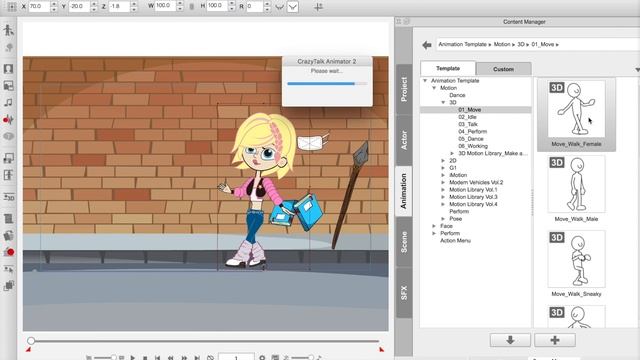Click the duplicate object icon at toolbar bottom
The width and height of the screenshot is (640, 360).
coord(8,285)
